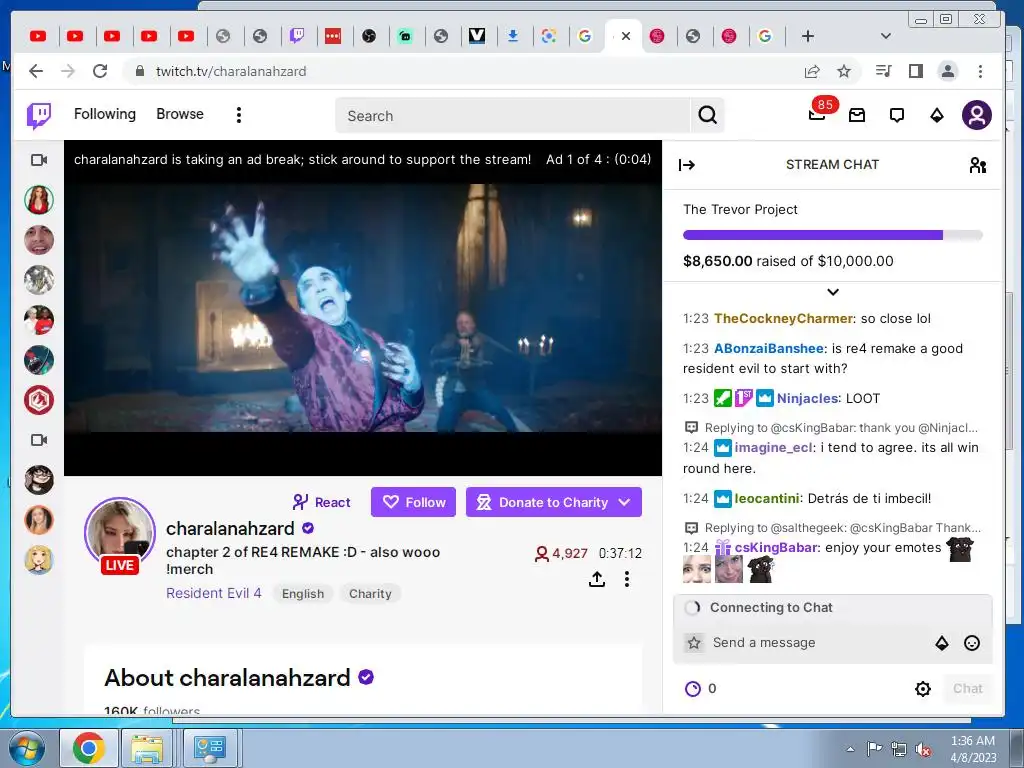Open the Twitch home logo
The width and height of the screenshot is (1024, 768).
point(39,116)
